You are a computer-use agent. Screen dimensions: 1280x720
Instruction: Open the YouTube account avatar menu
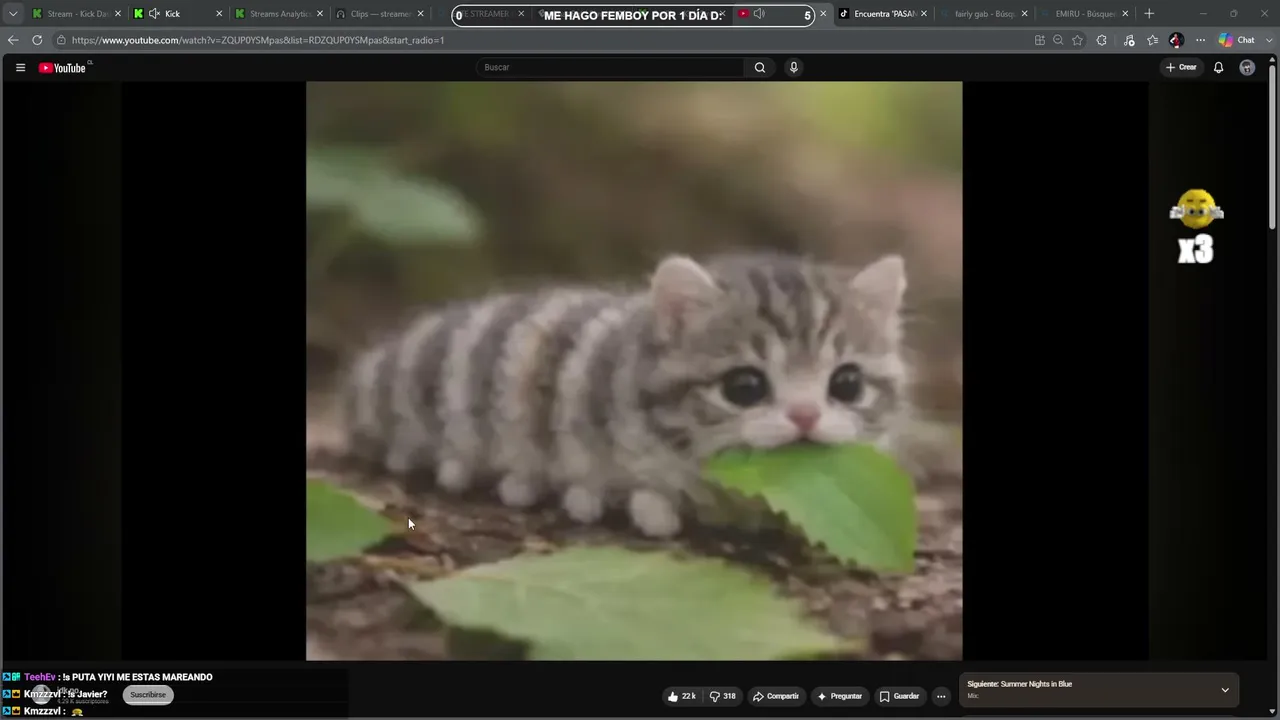(x=1247, y=68)
